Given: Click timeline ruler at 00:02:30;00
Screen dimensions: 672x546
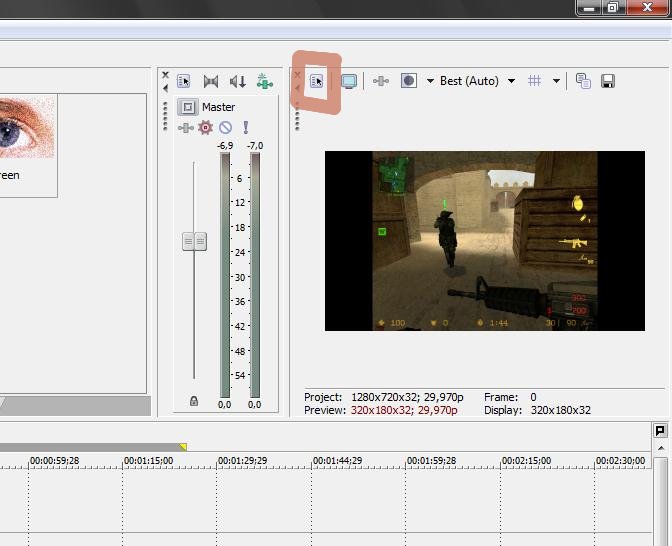Looking at the screenshot, I should tap(620, 461).
